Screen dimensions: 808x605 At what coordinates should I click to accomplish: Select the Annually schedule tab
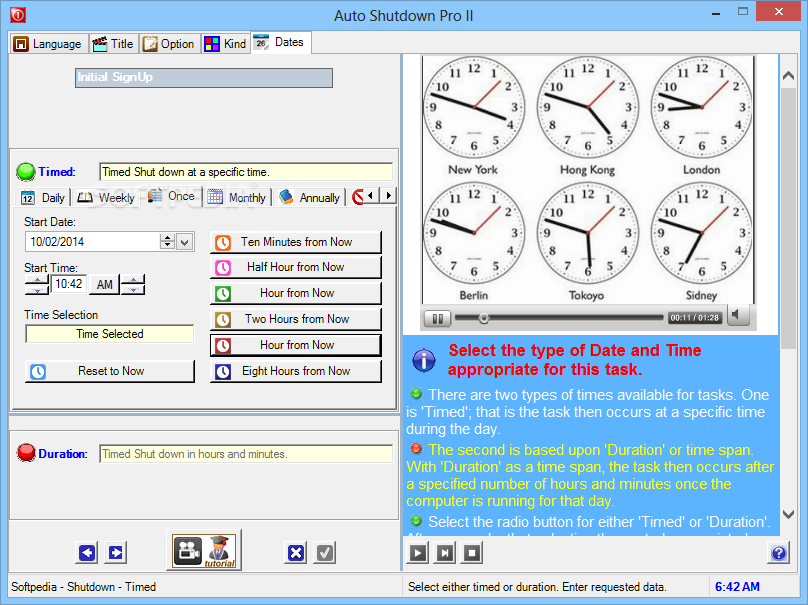[x=309, y=198]
